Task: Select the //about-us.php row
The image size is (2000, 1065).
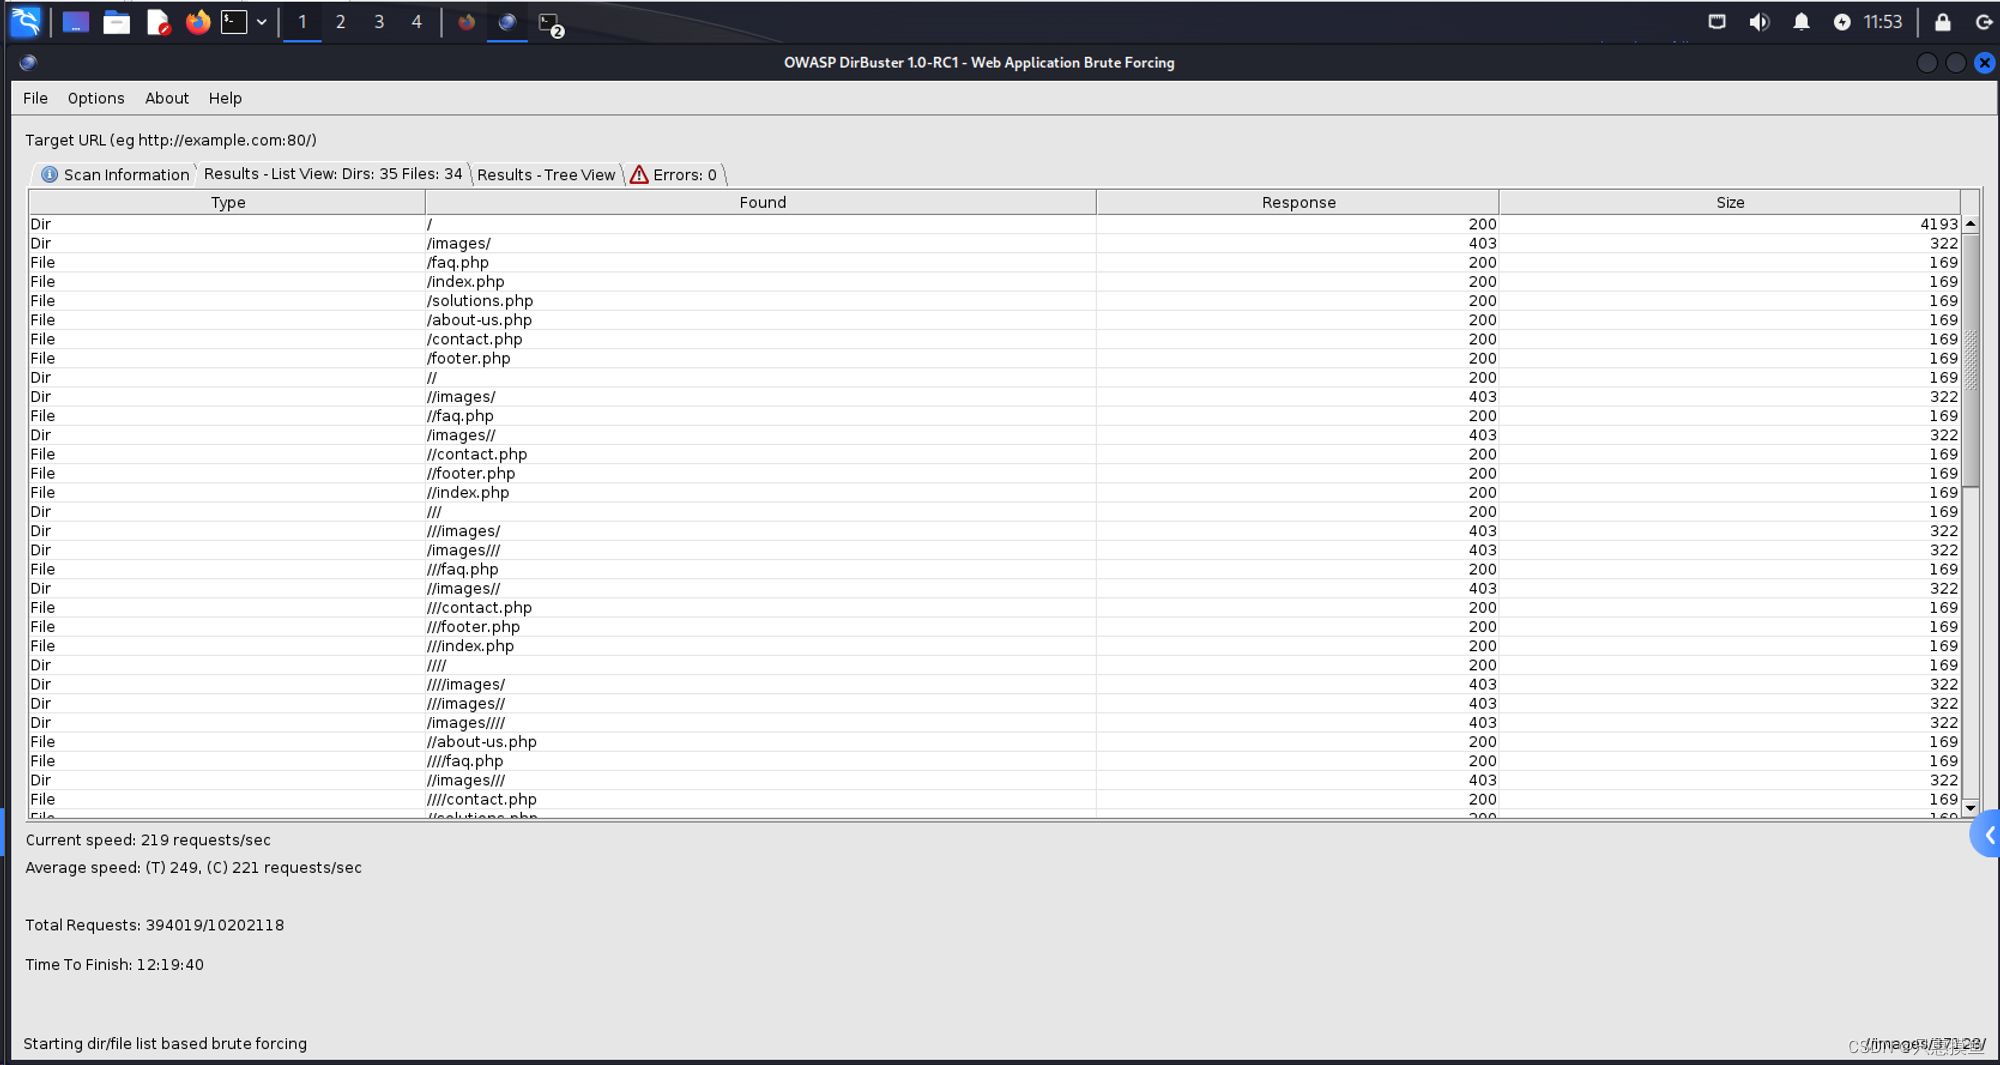Action: [x=994, y=741]
